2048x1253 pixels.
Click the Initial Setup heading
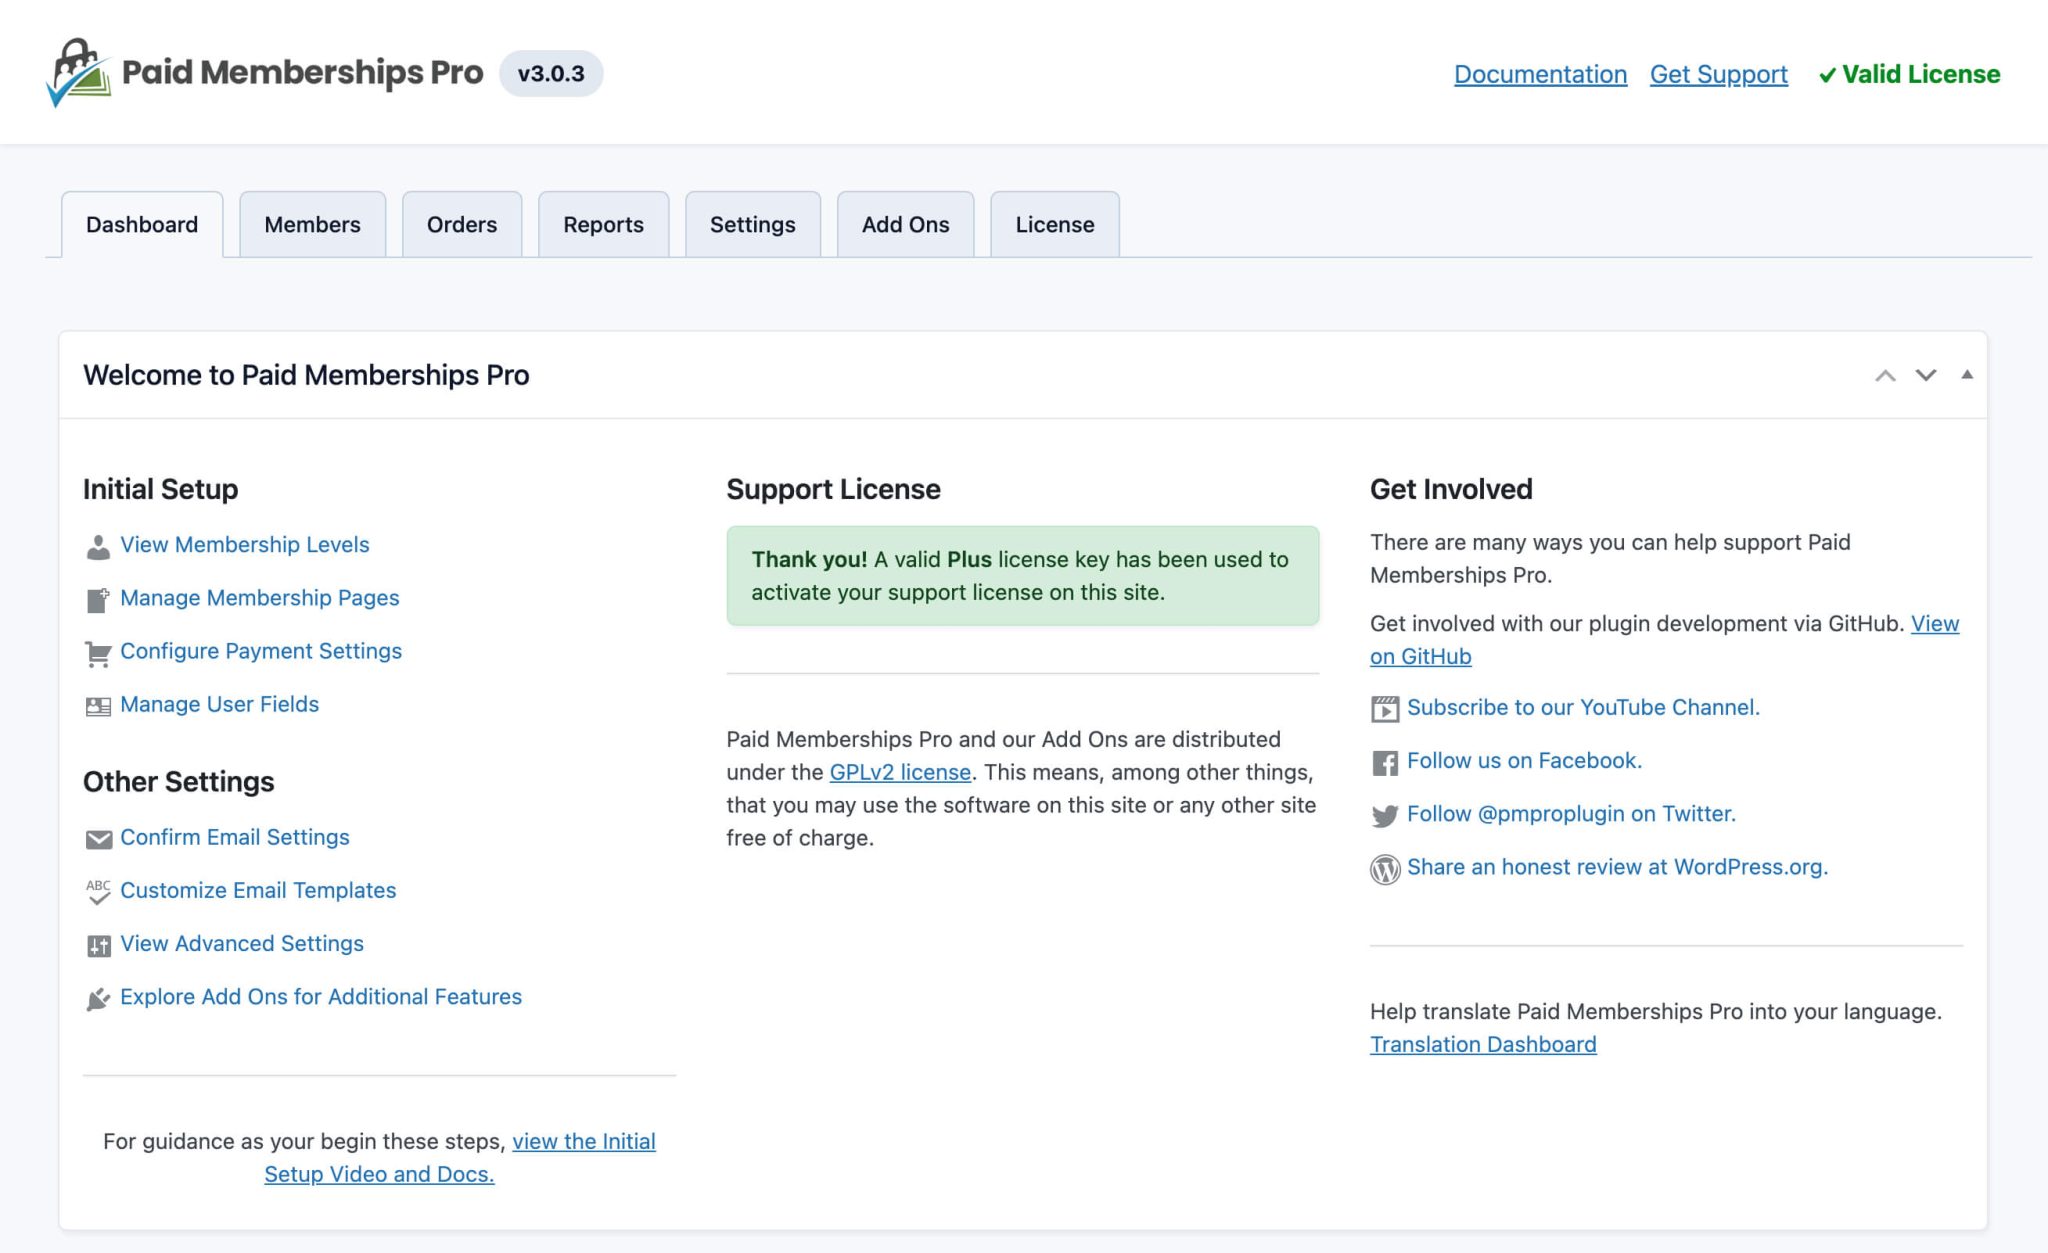click(160, 489)
